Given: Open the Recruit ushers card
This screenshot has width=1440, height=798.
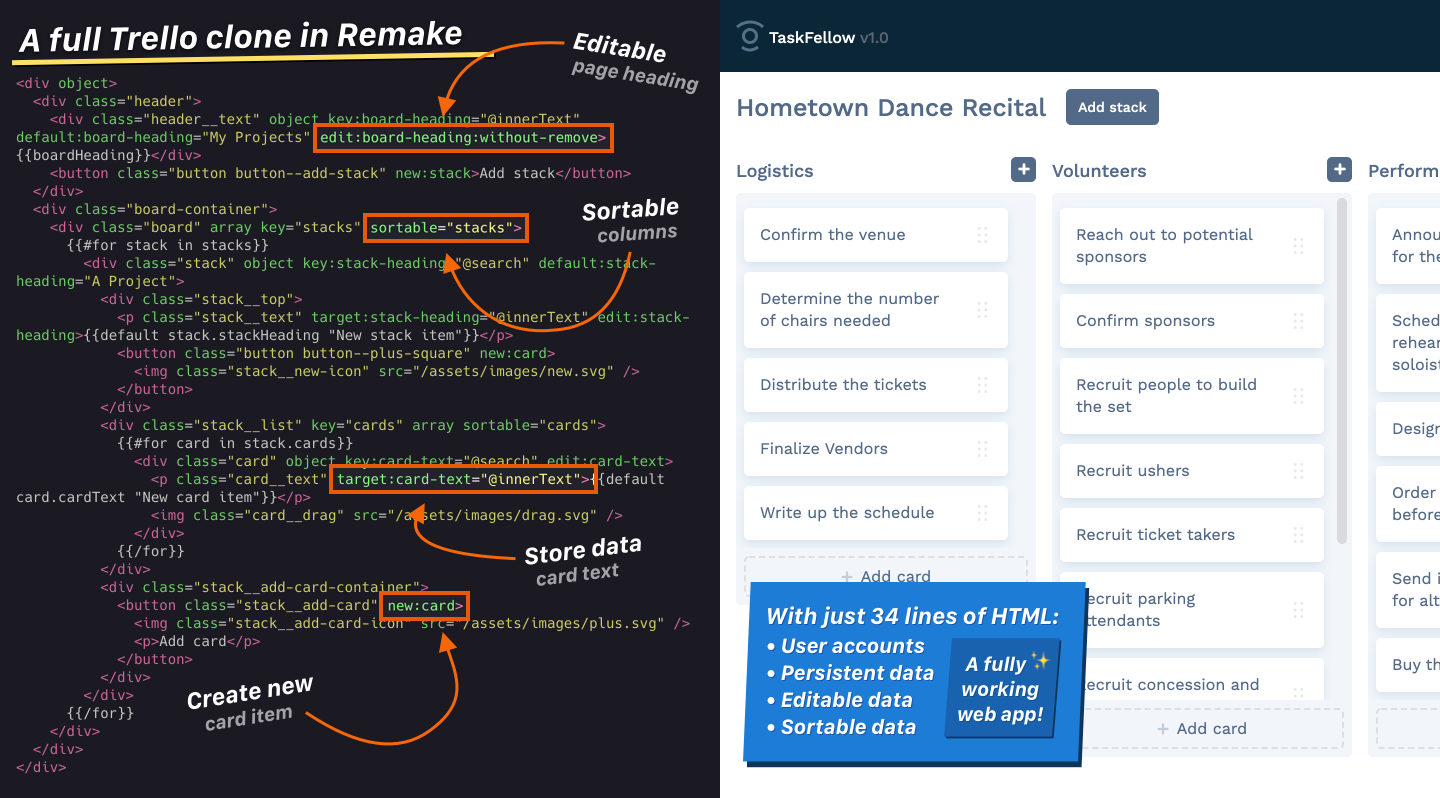Looking at the screenshot, I should [x=1192, y=471].
